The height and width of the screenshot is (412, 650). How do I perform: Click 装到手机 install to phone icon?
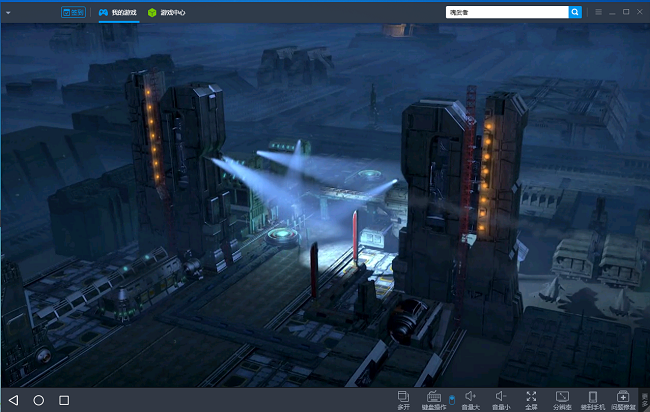pos(593,400)
